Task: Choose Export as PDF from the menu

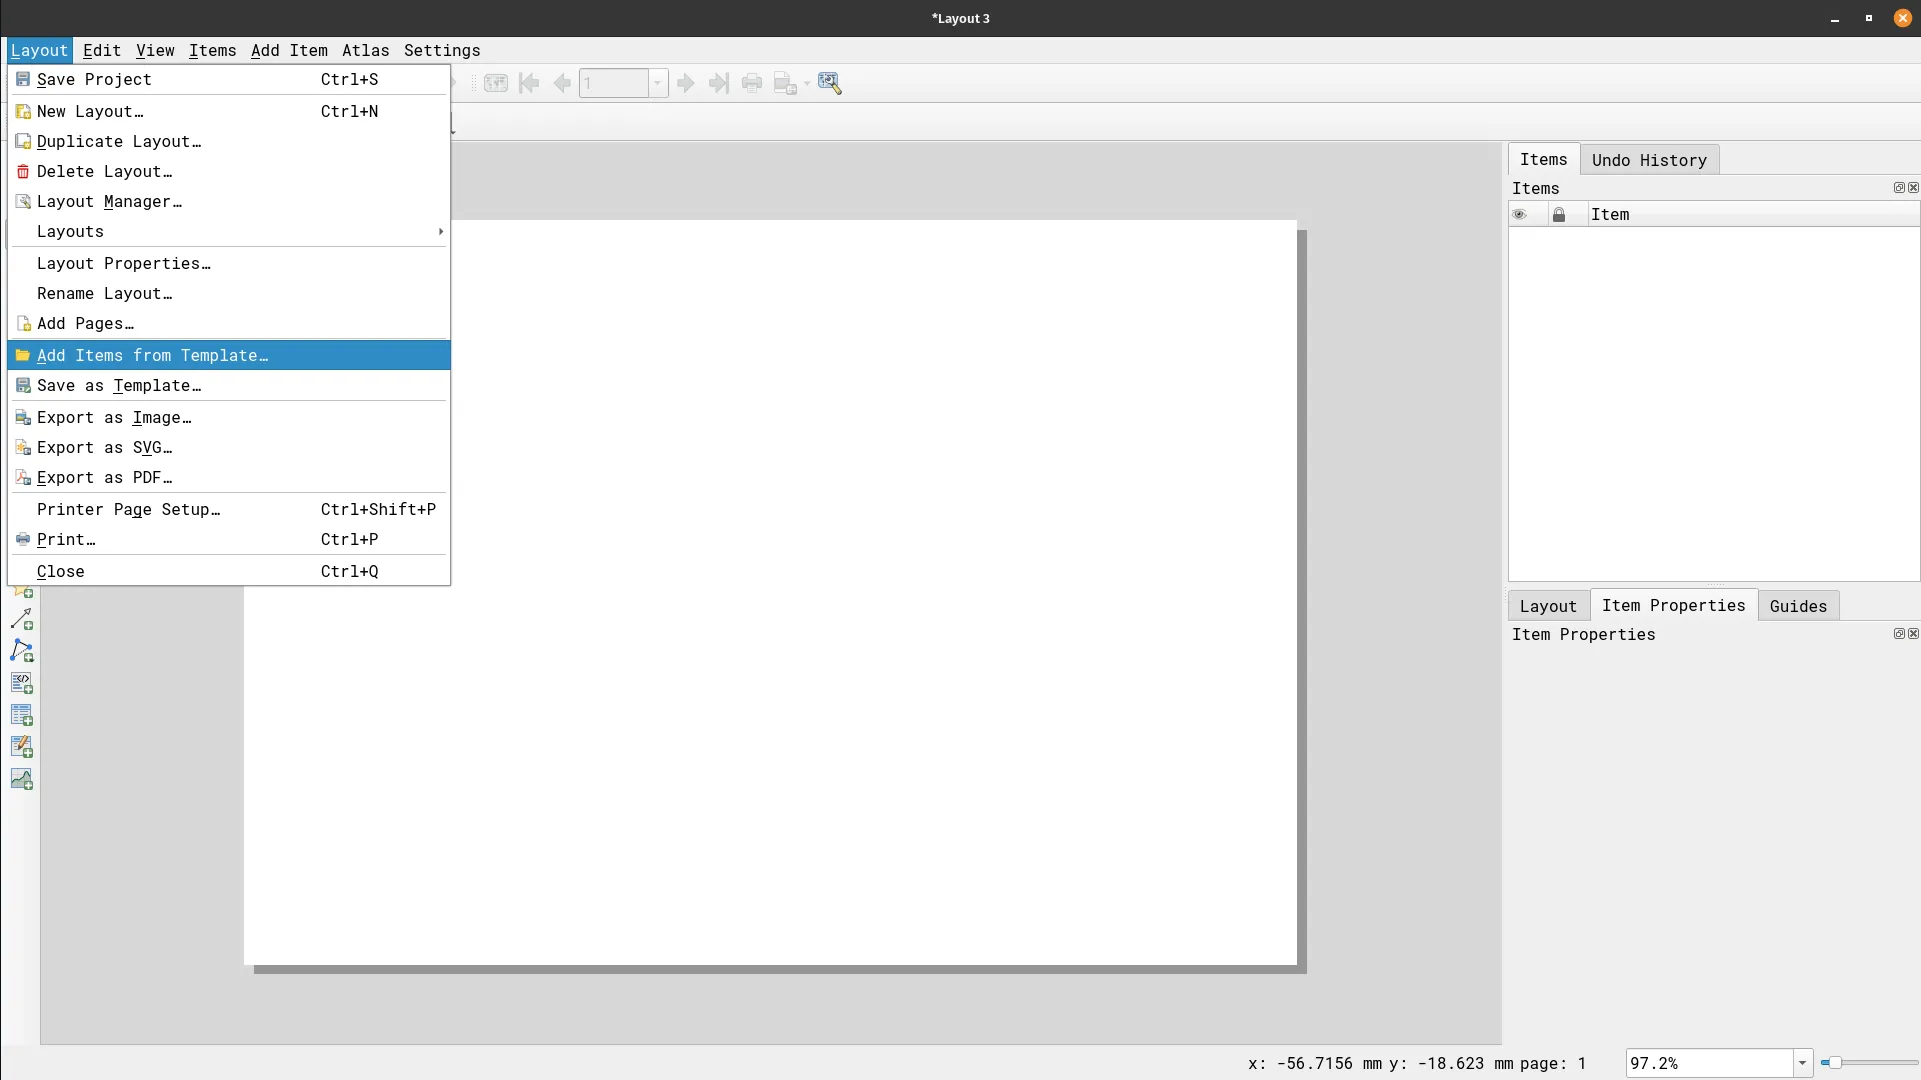Action: click(x=103, y=477)
